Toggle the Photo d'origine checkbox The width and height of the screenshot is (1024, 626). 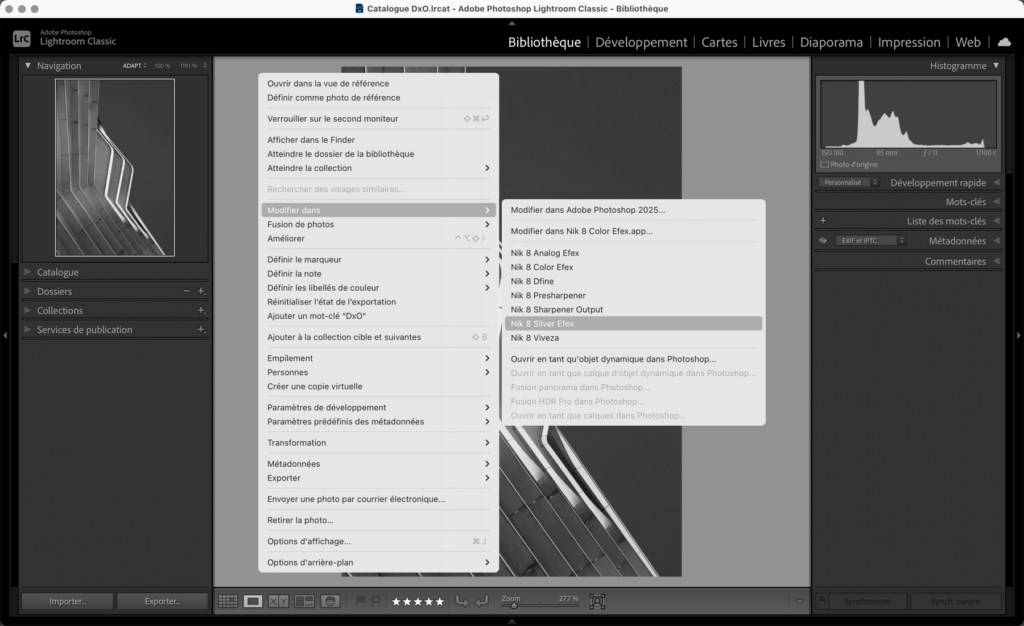pos(824,164)
